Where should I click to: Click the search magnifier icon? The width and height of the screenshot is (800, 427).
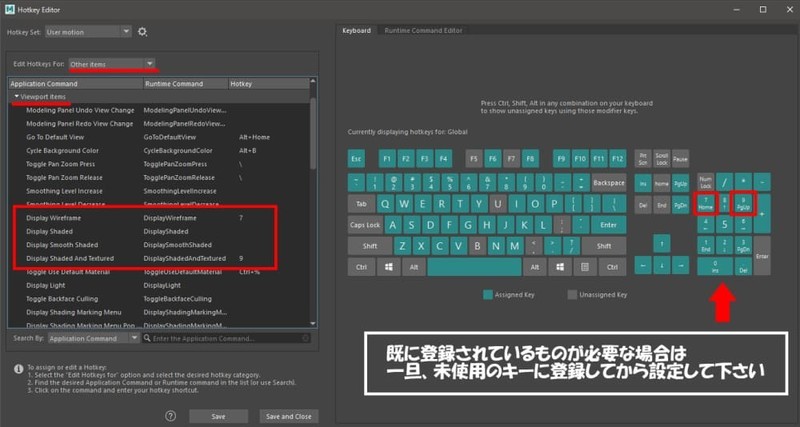[147, 338]
